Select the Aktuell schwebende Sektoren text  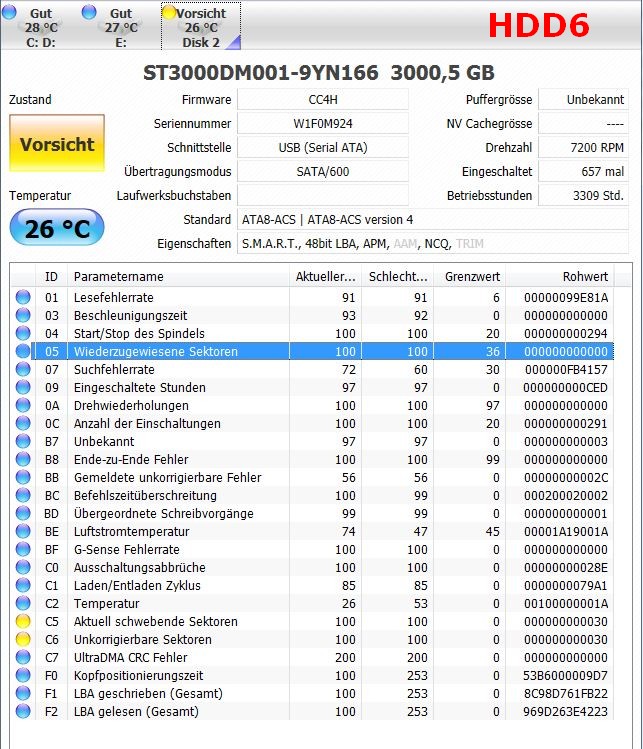tap(156, 621)
